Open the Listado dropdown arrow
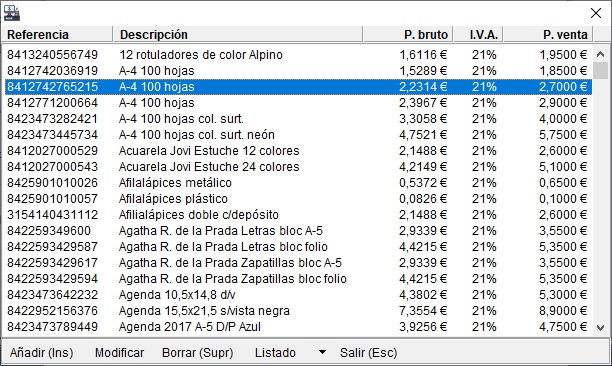This screenshot has height=366, width=612. point(322,352)
